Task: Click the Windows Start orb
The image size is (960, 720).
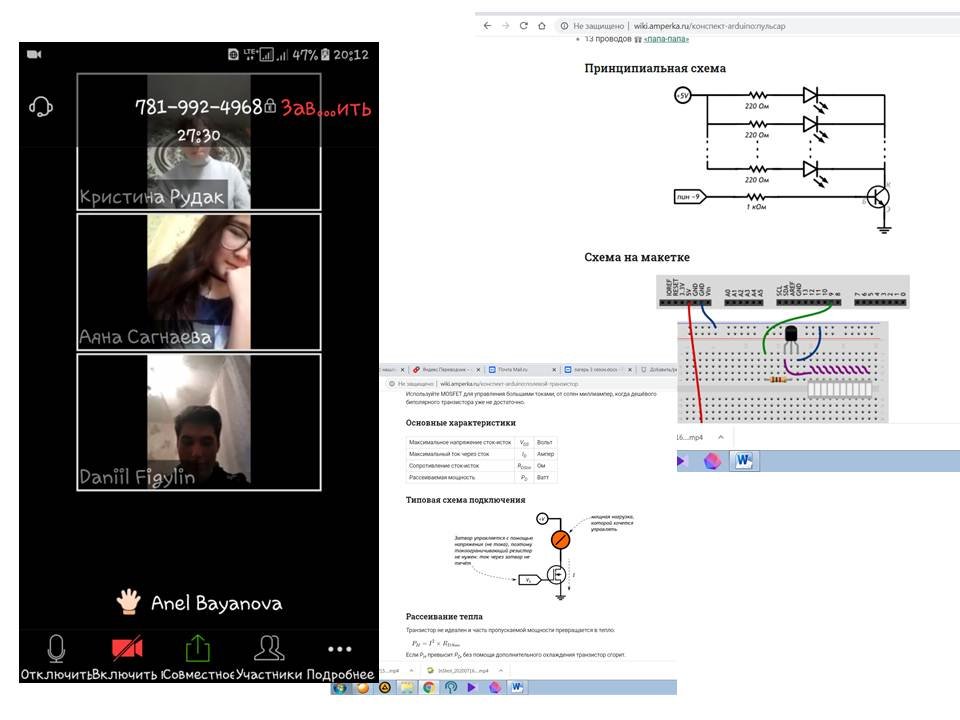Action: coord(340,688)
